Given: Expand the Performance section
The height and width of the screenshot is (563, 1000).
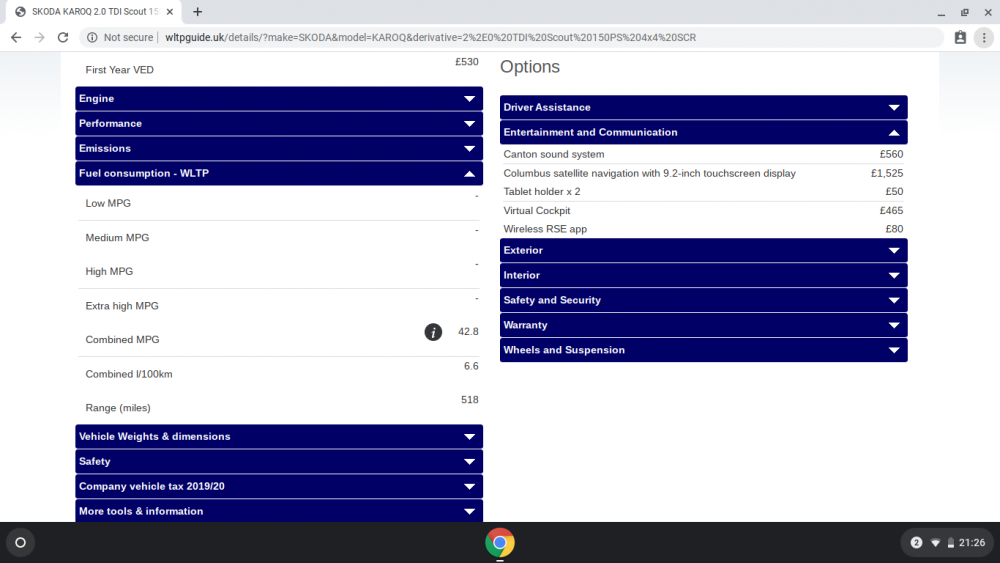Looking at the screenshot, I should tap(279, 124).
